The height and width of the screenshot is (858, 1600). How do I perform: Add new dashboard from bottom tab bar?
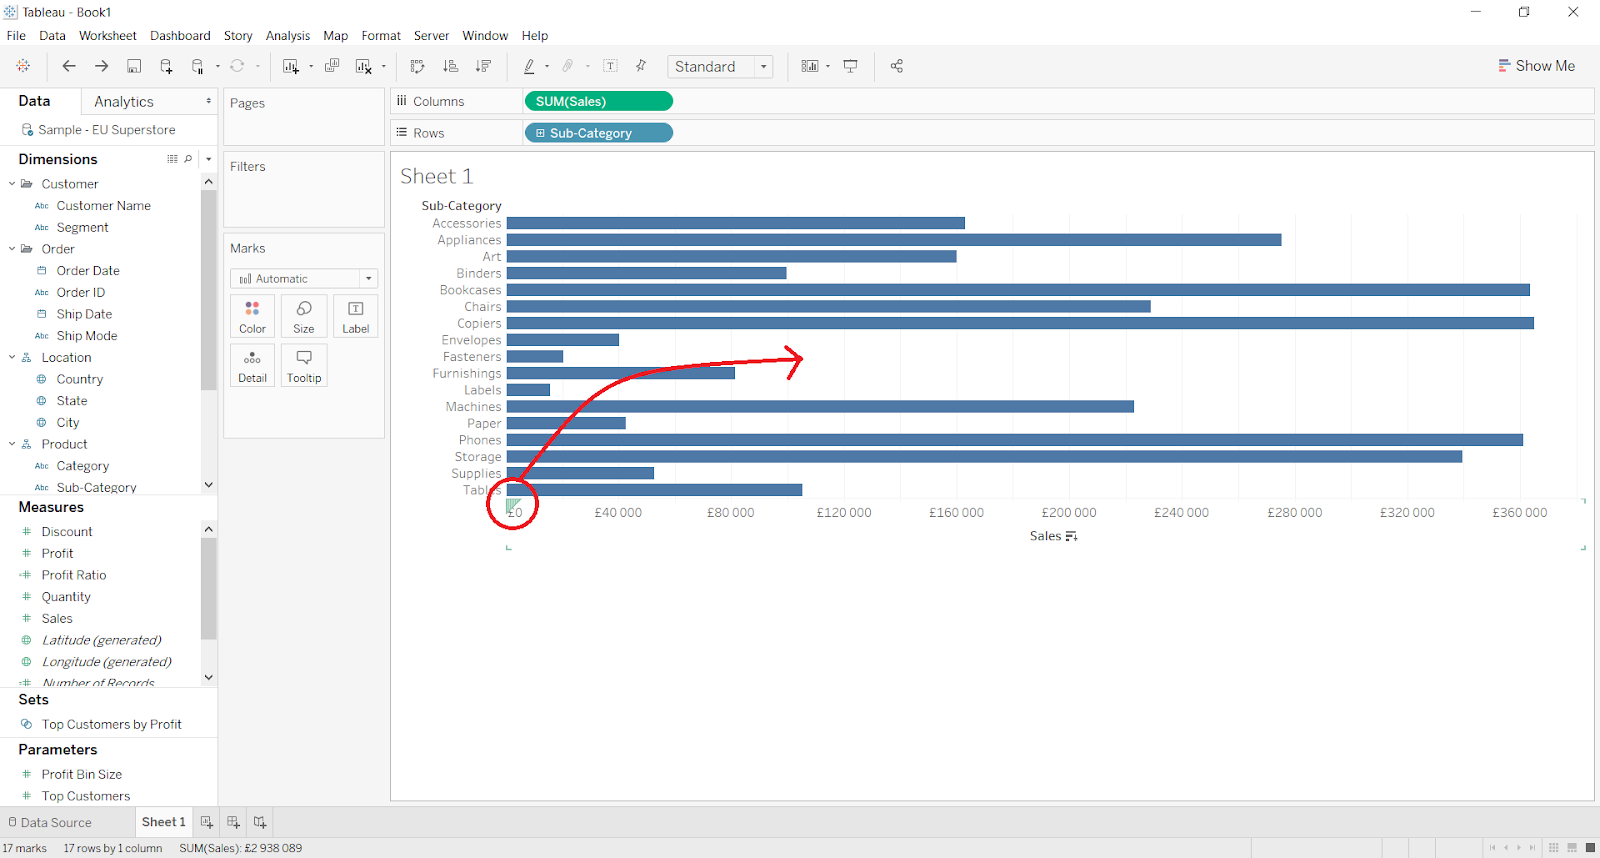(233, 822)
